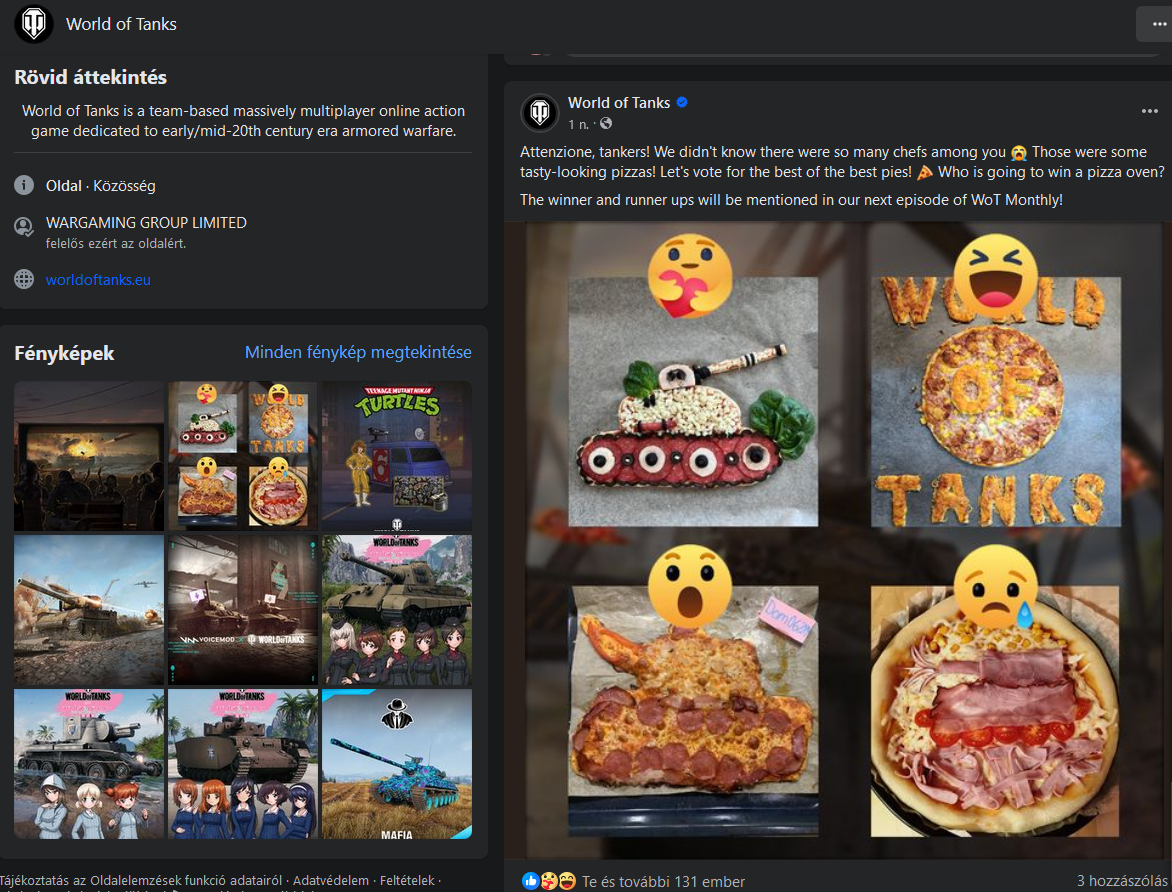Click the Care reaction icon under the post

coord(549,881)
